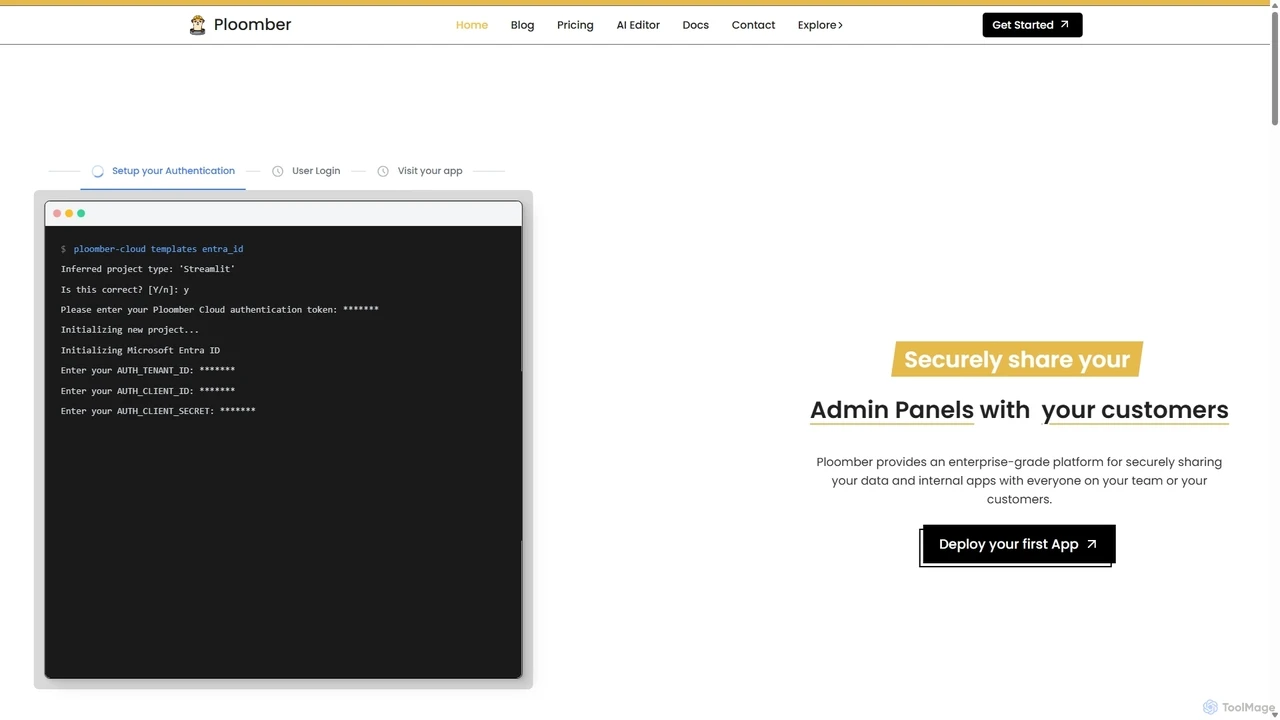This screenshot has height=720, width=1280.
Task: Click the AUTH_CLIENT_SECRET prompt line
Action: coord(158,411)
